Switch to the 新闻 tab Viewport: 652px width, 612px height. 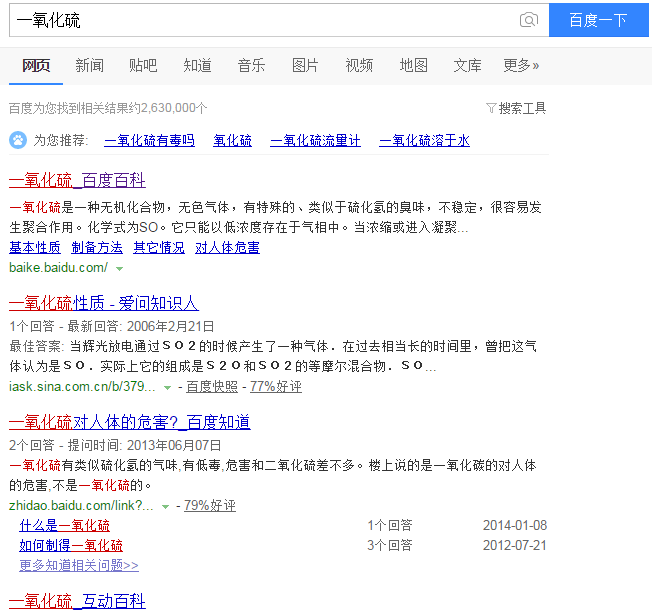pos(89,65)
